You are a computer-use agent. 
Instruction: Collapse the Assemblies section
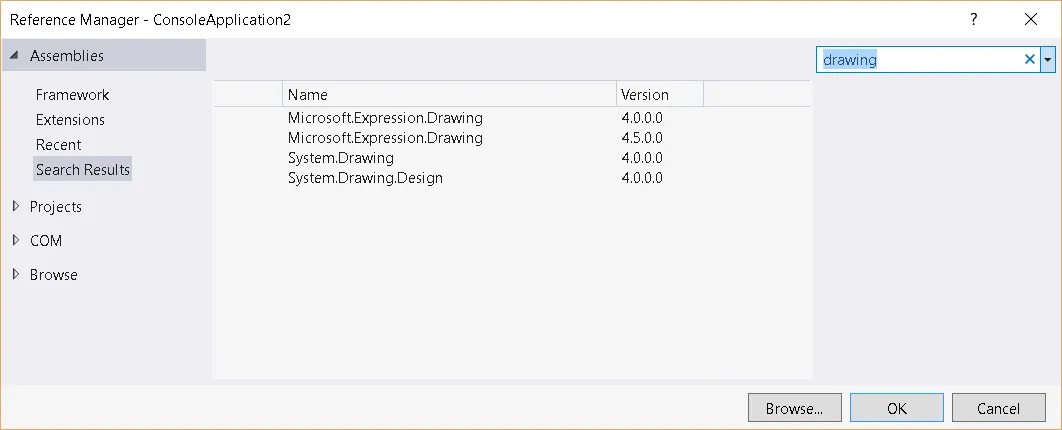[x=15, y=56]
